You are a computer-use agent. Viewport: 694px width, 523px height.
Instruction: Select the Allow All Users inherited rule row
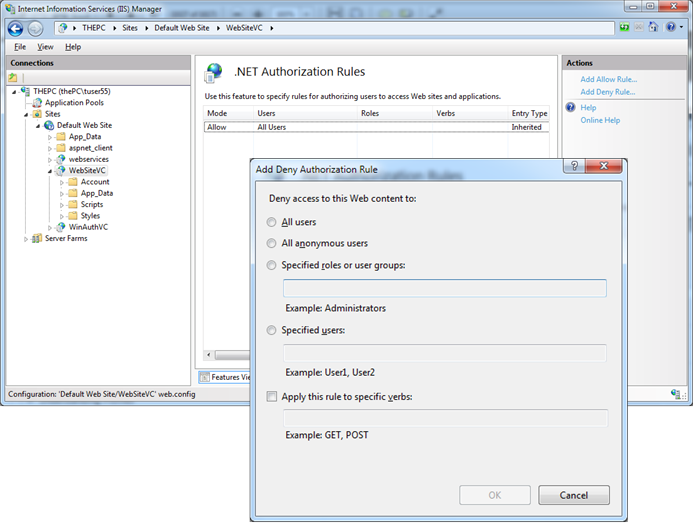click(376, 127)
